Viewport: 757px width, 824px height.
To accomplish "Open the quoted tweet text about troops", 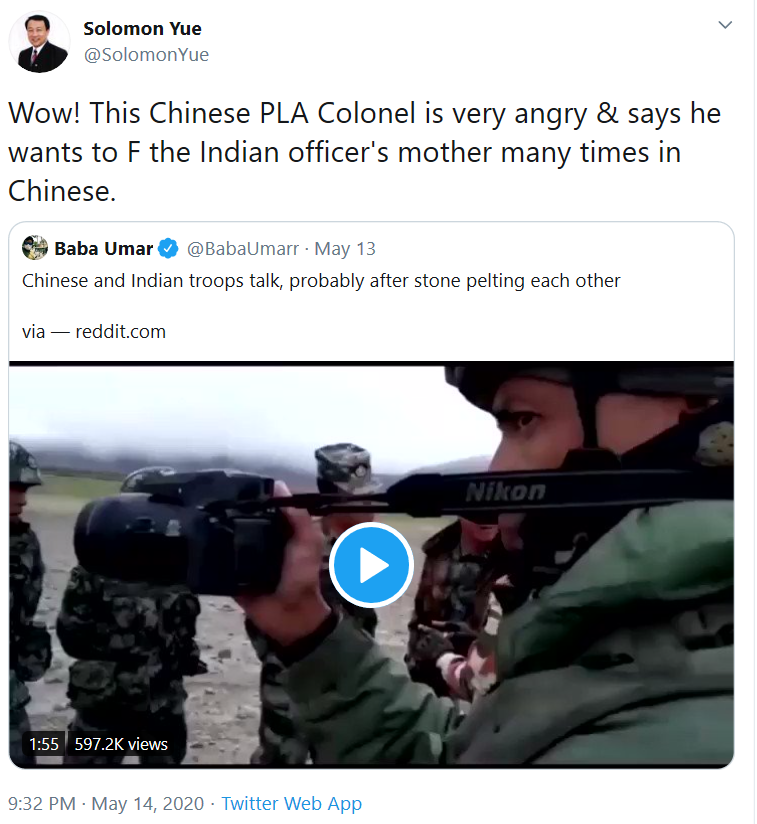I will pyautogui.click(x=321, y=281).
